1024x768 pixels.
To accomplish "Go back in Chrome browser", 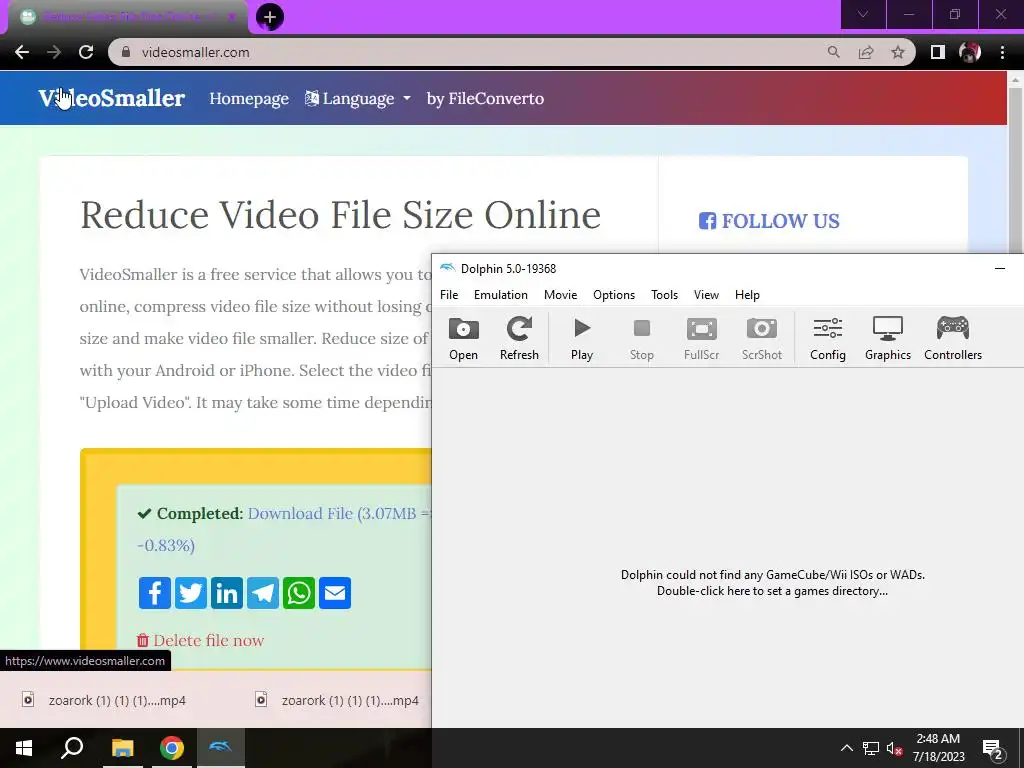I will tap(22, 52).
